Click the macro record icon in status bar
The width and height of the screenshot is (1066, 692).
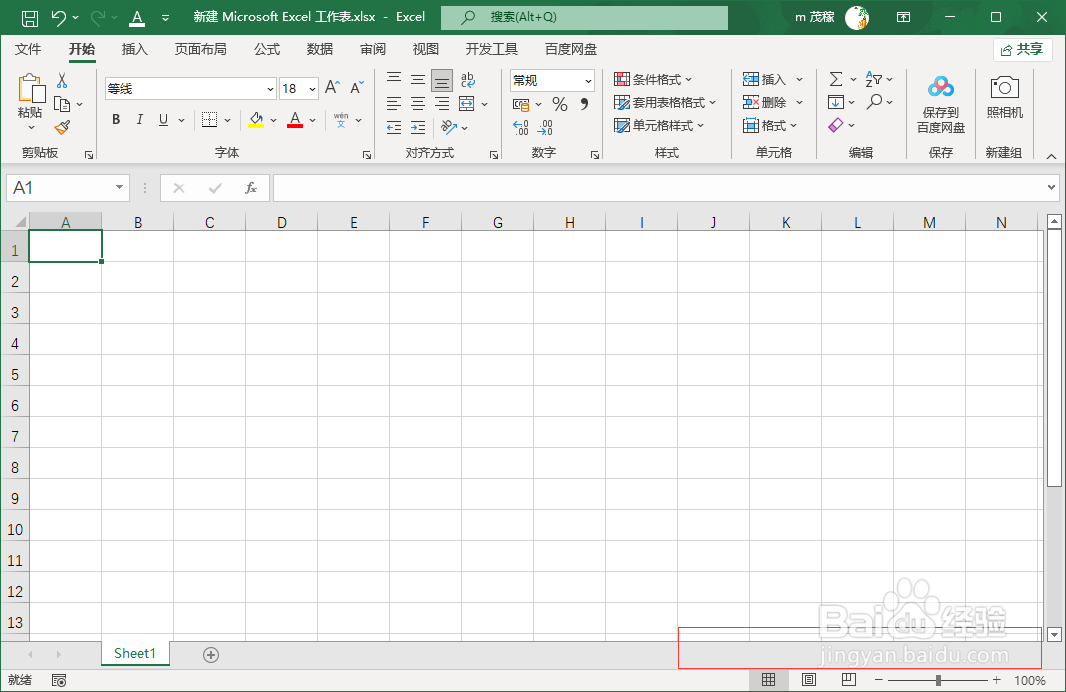(59, 680)
